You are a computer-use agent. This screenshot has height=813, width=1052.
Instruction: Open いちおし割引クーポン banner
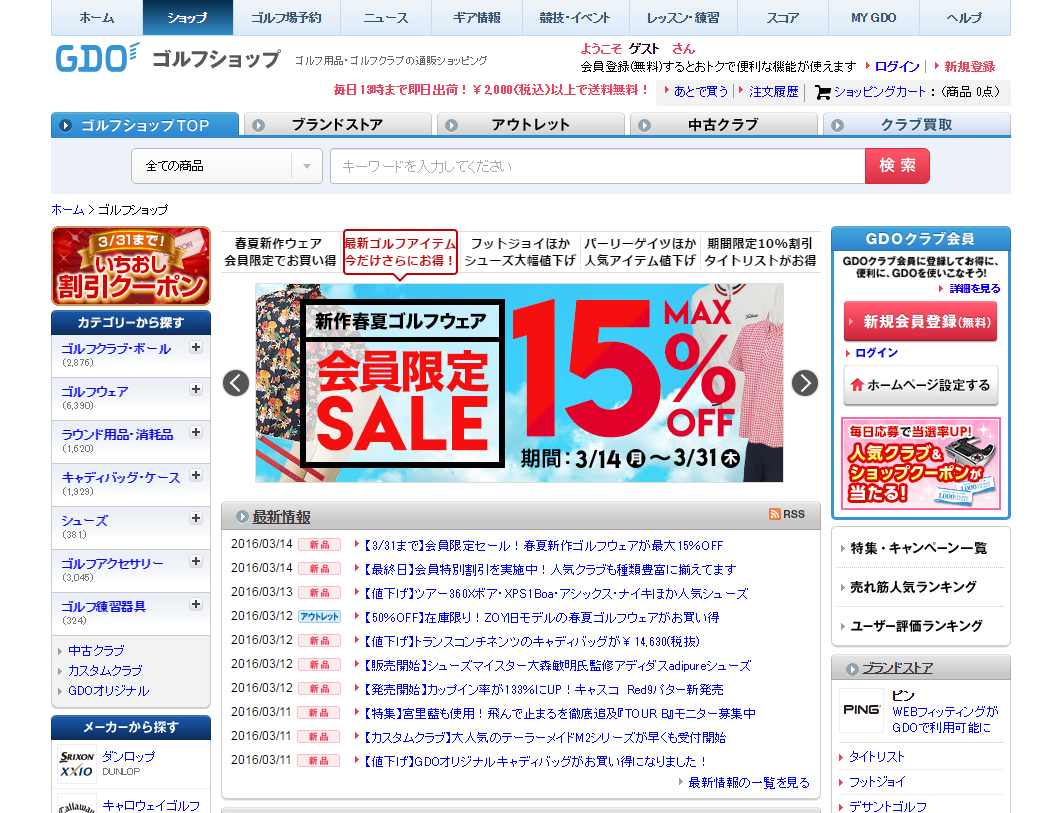(x=131, y=266)
